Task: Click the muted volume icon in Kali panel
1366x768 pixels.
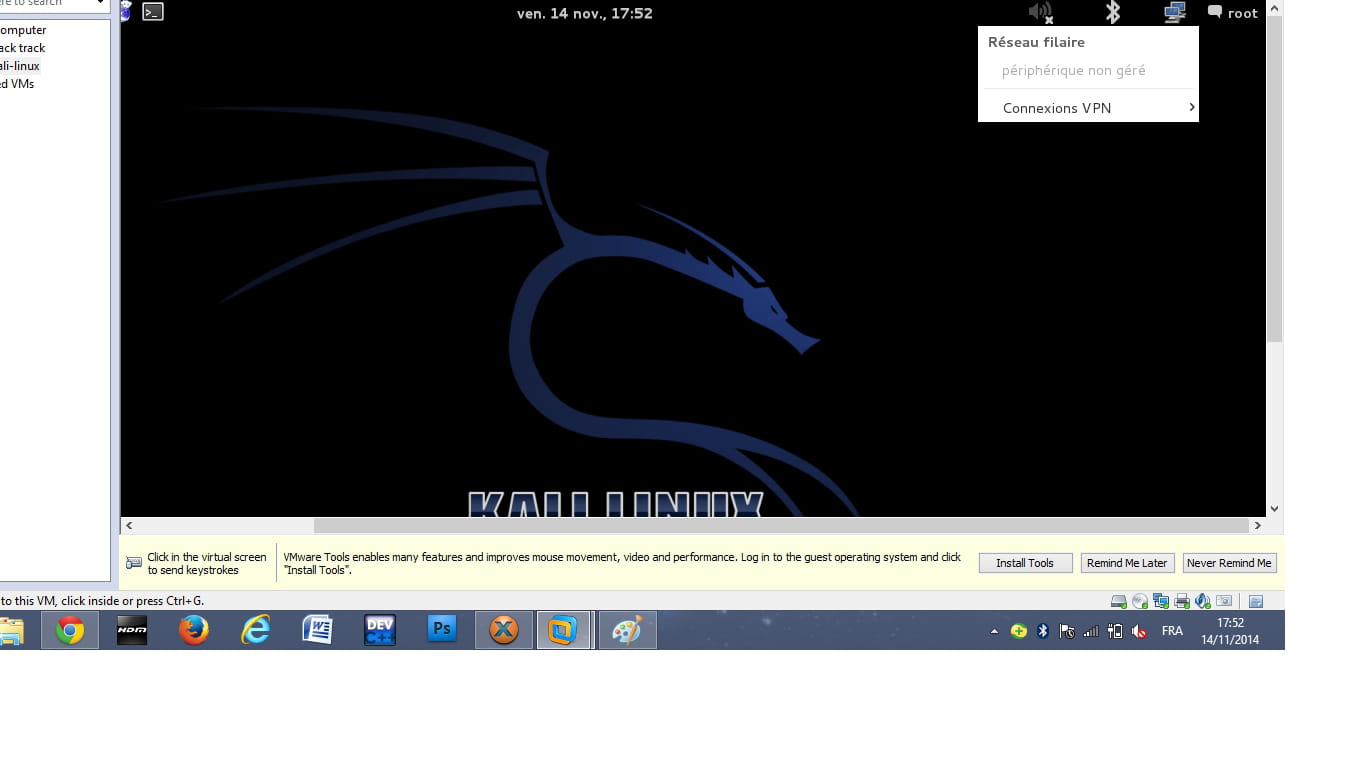Action: pos(1041,13)
